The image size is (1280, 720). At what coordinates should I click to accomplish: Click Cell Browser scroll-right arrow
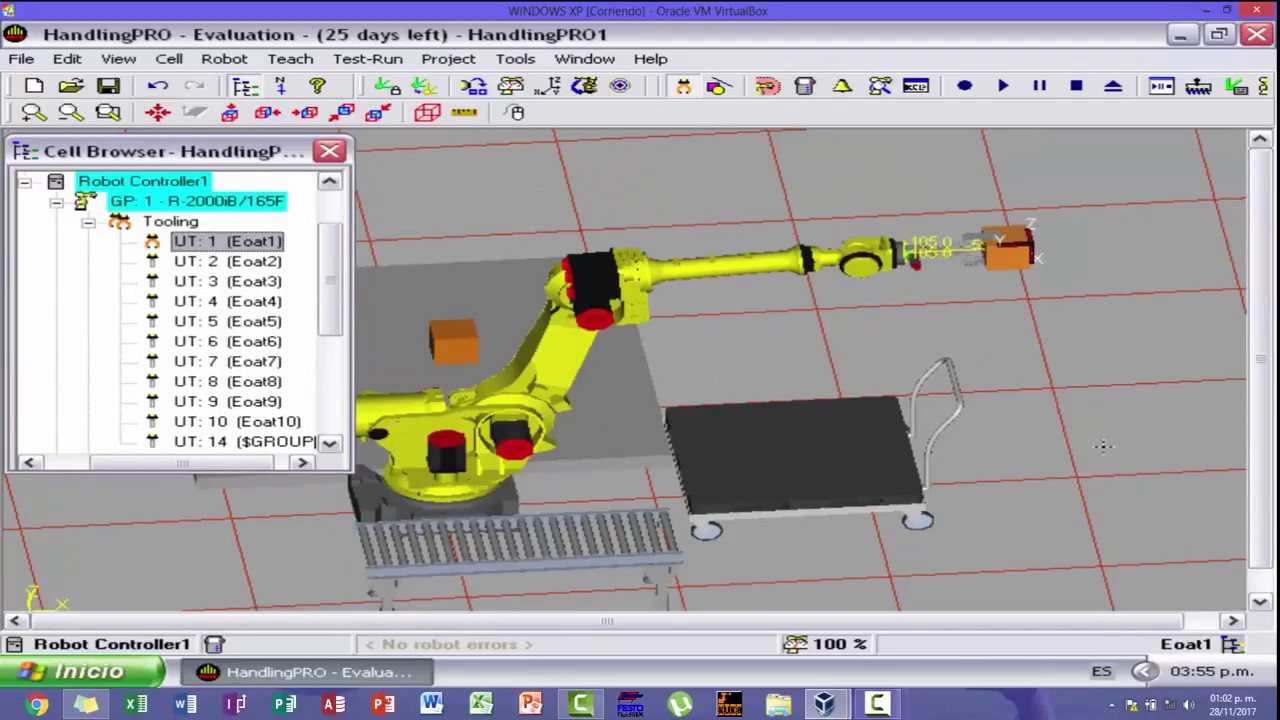tap(302, 462)
